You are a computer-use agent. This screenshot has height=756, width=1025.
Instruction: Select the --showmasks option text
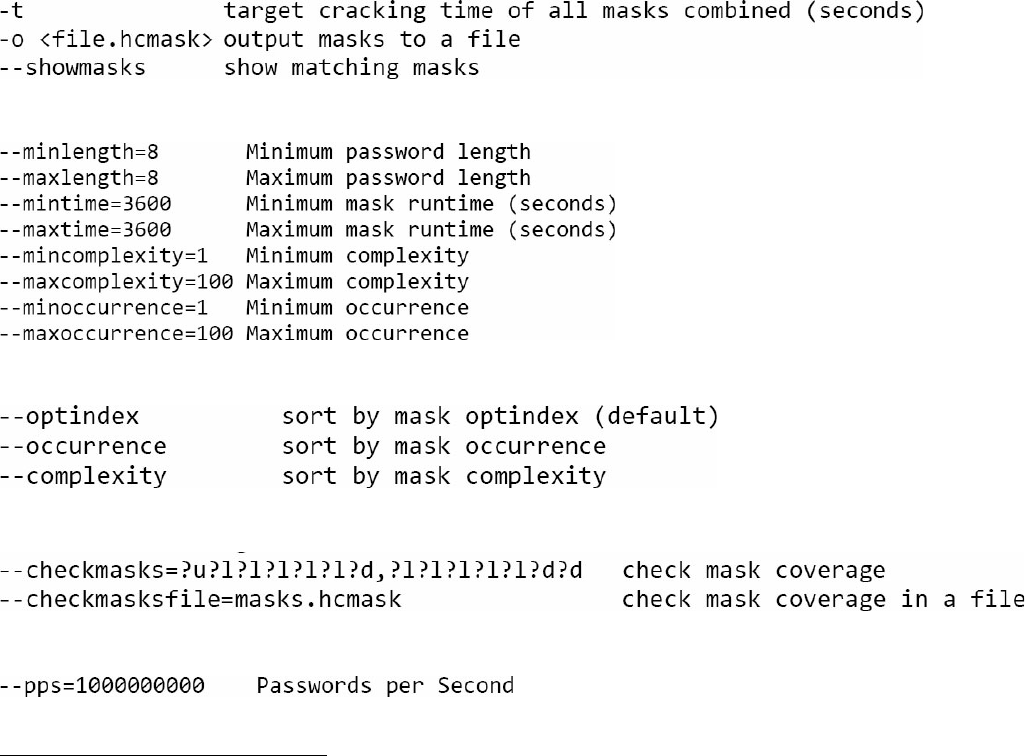coord(73,67)
